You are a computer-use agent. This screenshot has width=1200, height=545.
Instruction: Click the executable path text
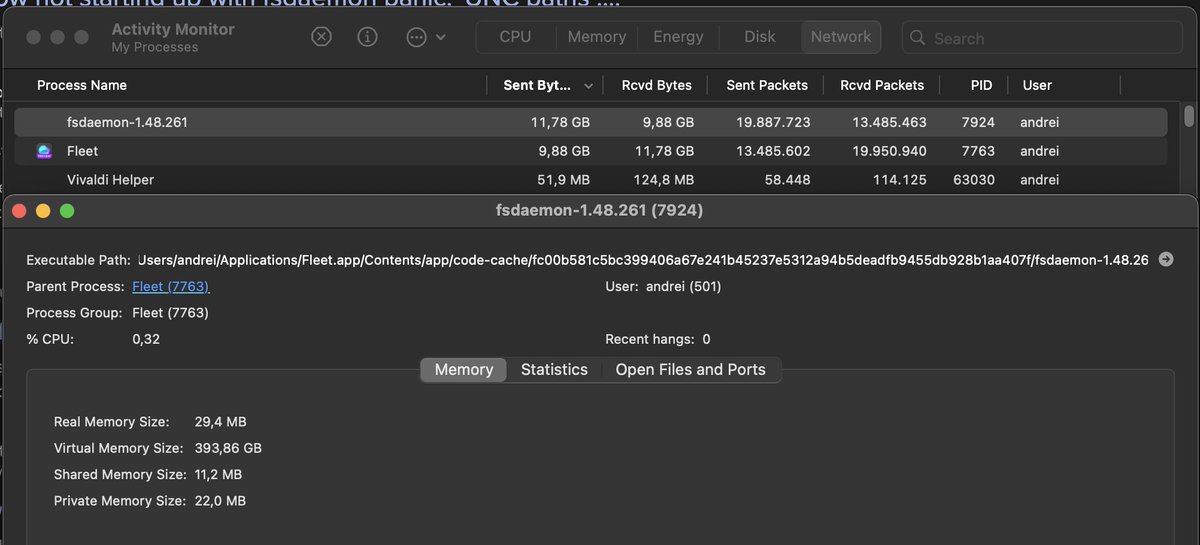click(x=643, y=259)
